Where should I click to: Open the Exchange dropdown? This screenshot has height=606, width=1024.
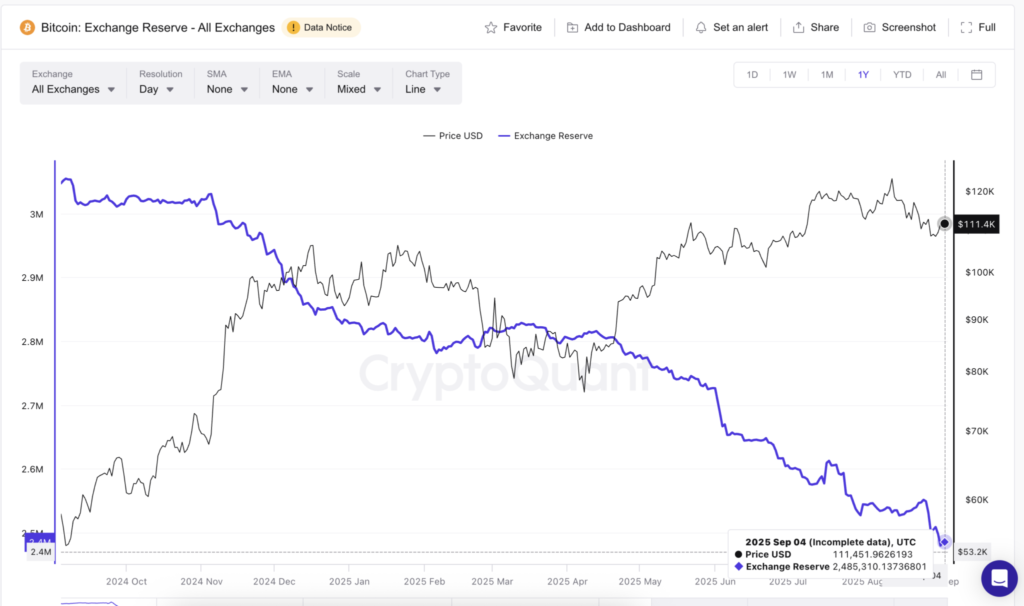coord(70,88)
